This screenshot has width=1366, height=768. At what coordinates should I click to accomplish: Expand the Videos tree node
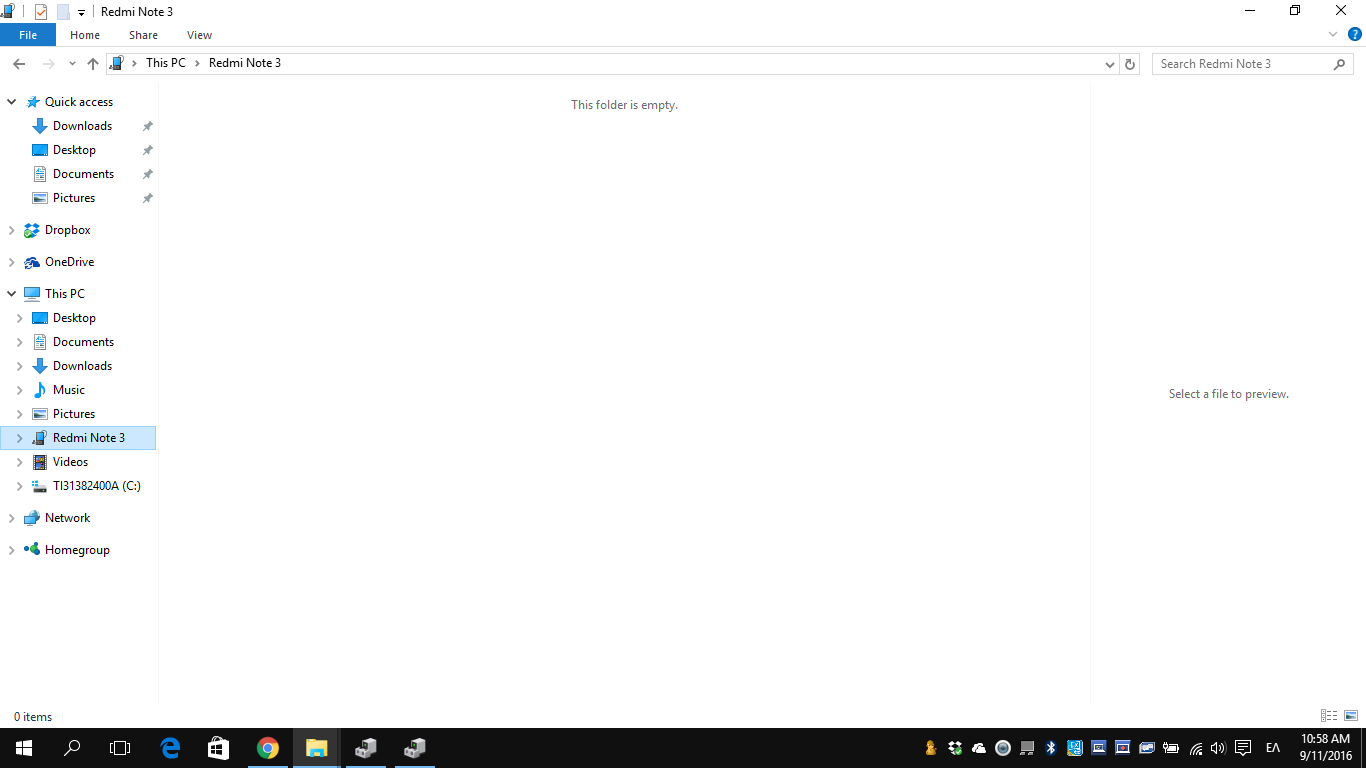(19, 462)
